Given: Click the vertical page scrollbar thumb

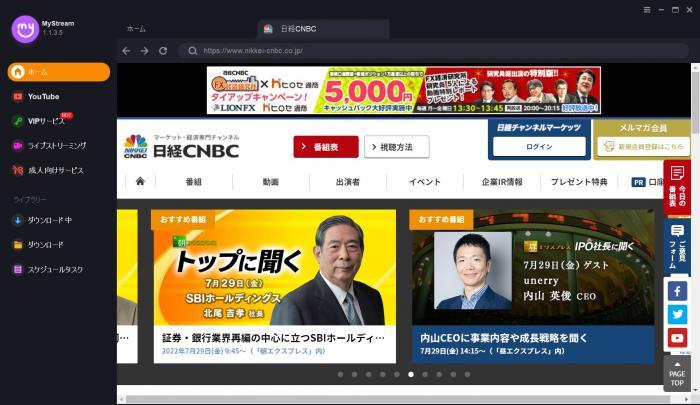Looking at the screenshot, I should 695,102.
